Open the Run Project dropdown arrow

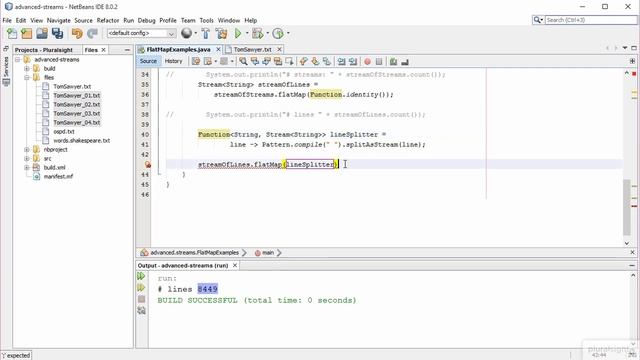[247, 33]
